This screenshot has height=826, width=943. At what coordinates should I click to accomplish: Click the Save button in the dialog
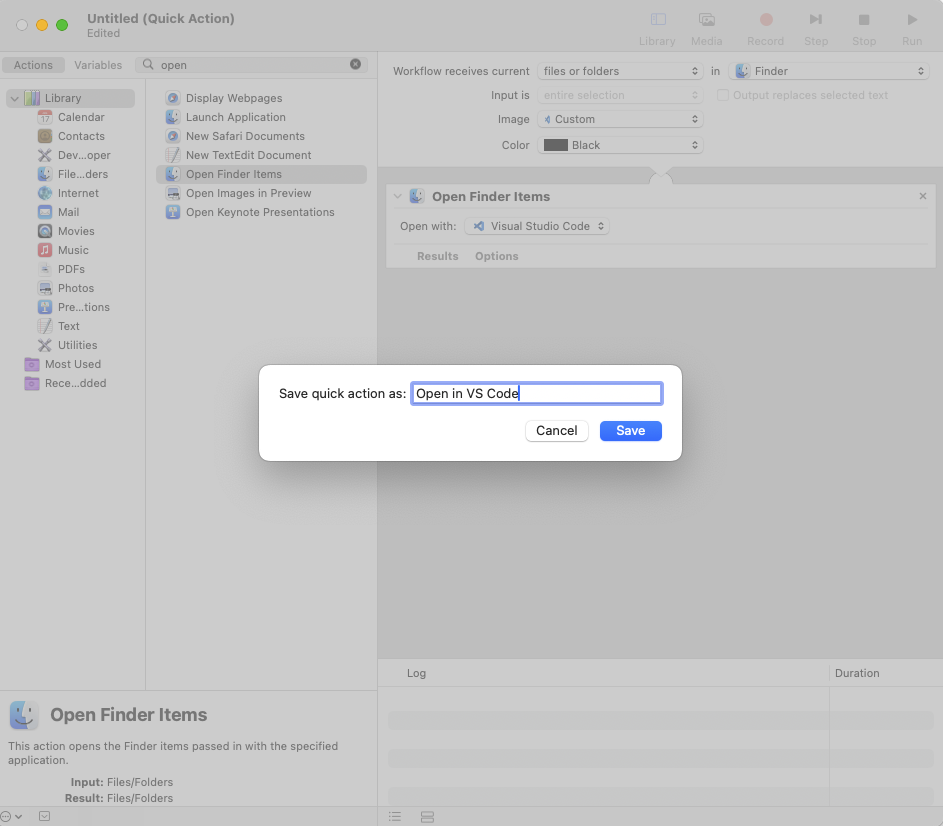coord(631,431)
